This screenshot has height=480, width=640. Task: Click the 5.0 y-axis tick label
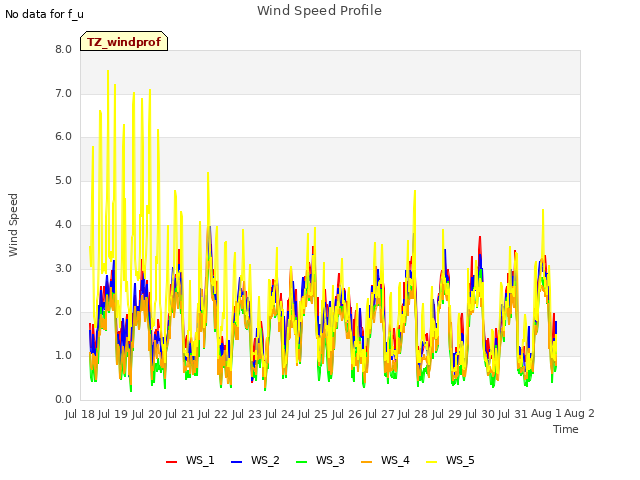tap(63, 180)
